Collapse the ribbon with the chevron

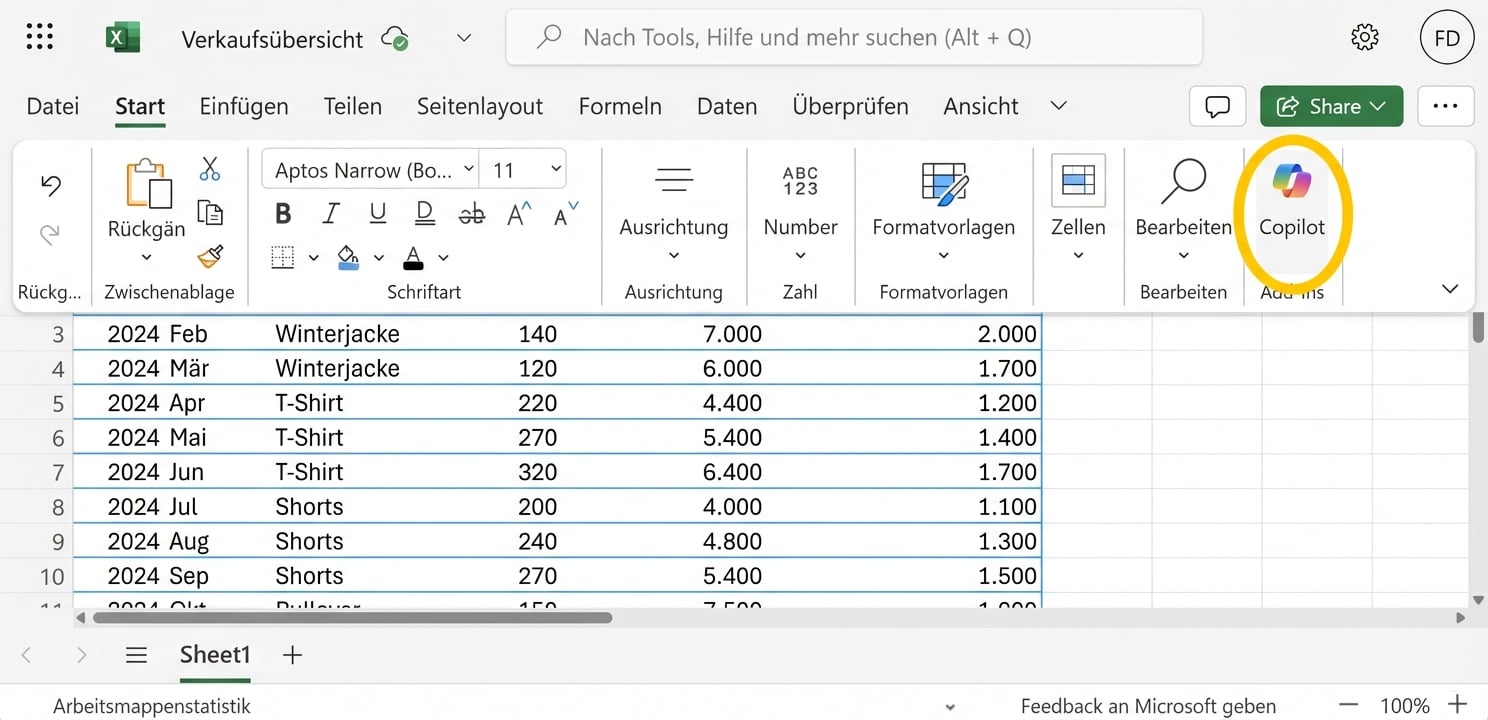click(x=1450, y=289)
